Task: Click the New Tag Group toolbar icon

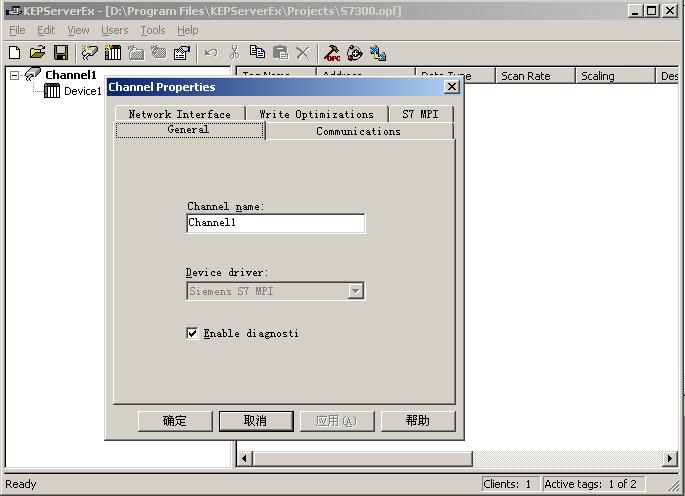Action: point(136,53)
